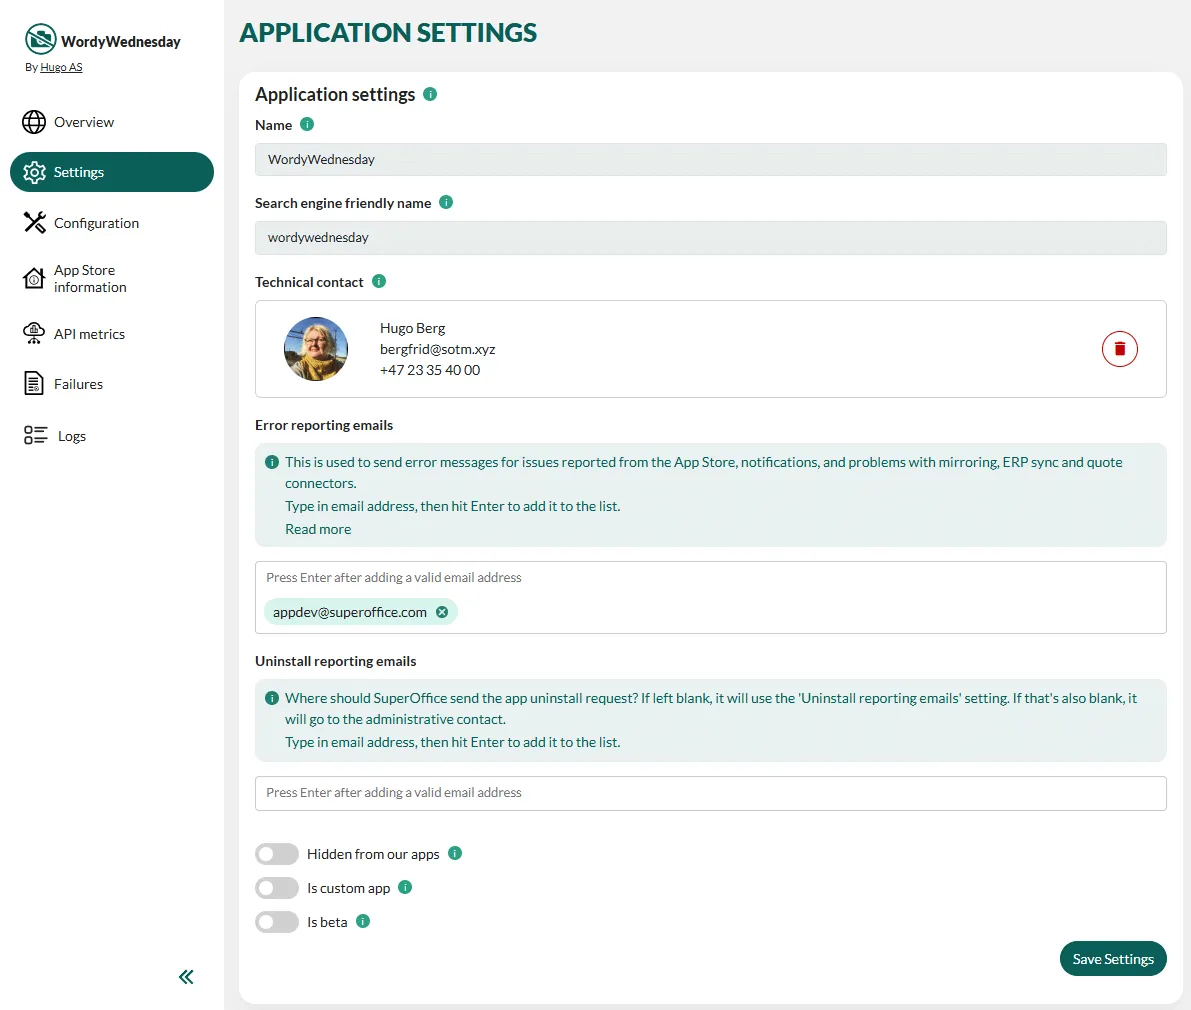This screenshot has height=1010, width=1191.
Task: Open App Store information section
Action: pos(90,279)
